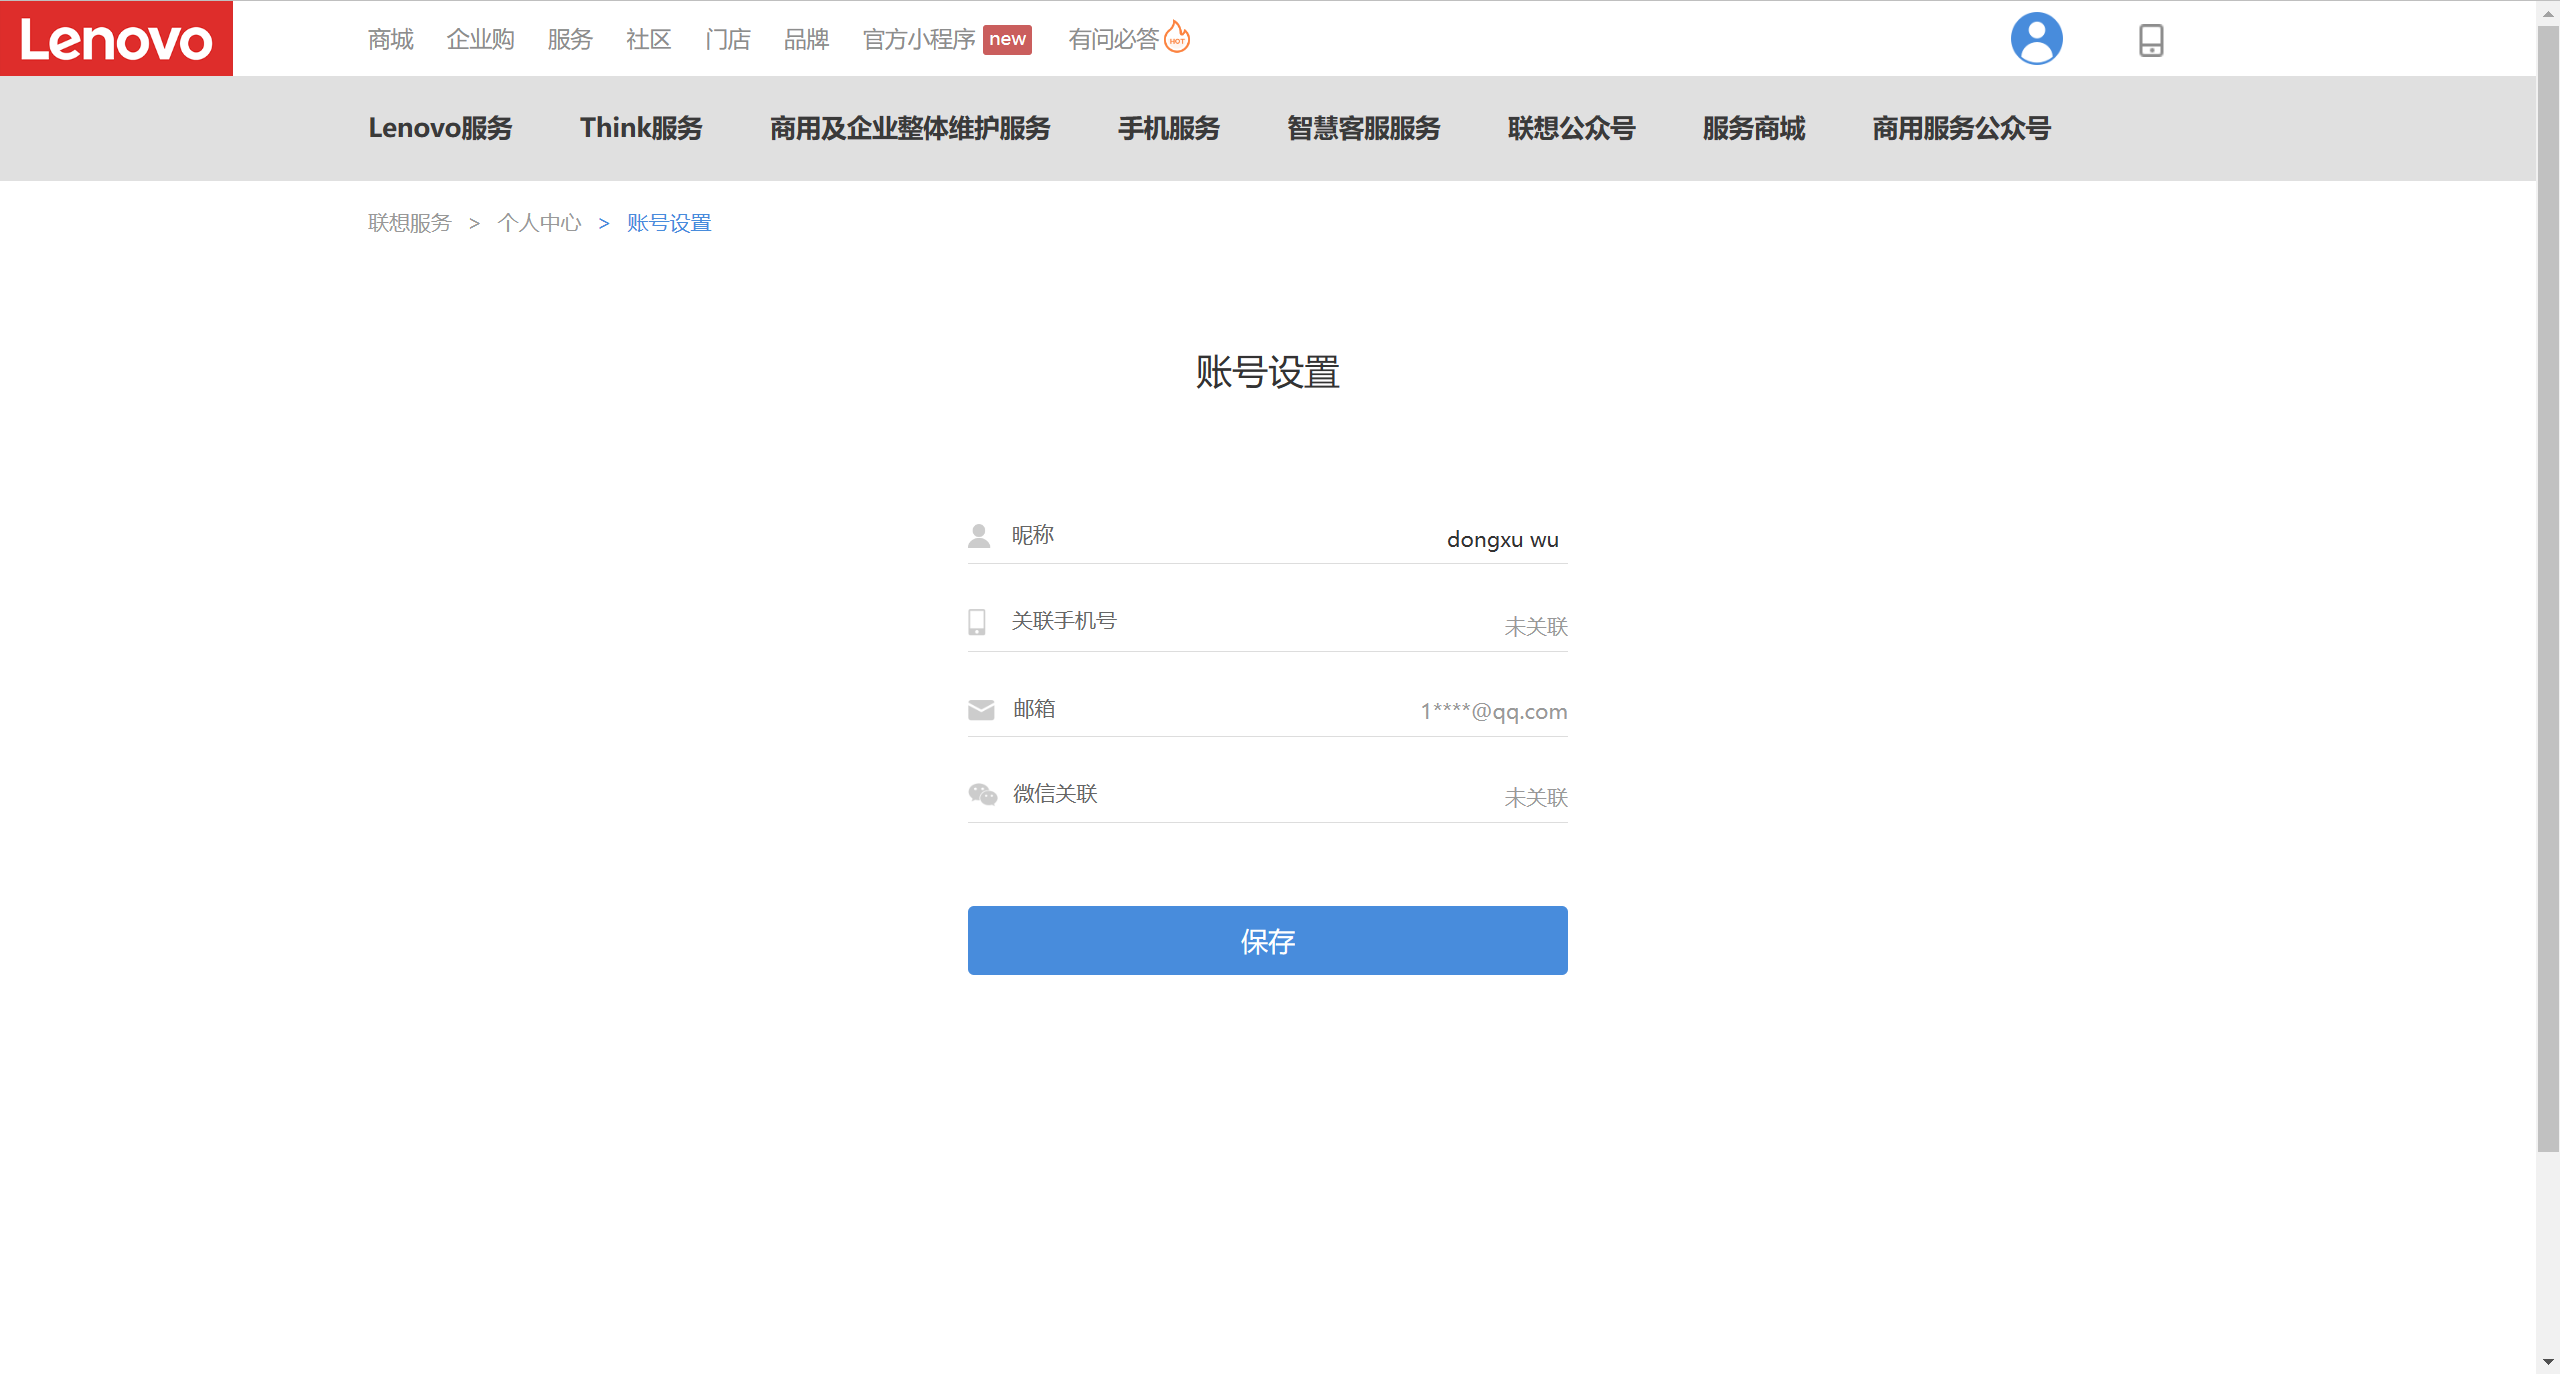Open the blue user avatar icon

[x=2036, y=39]
